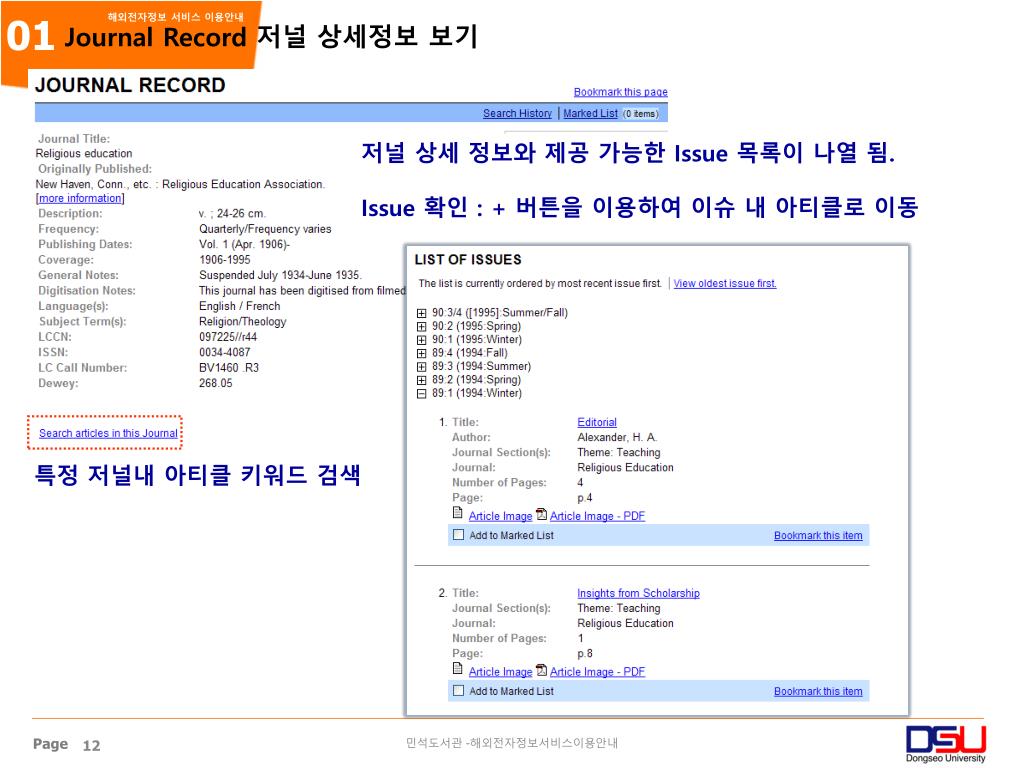Click the PDF icon for the Editorial article
This screenshot has width=1024, height=768.
click(x=541, y=515)
